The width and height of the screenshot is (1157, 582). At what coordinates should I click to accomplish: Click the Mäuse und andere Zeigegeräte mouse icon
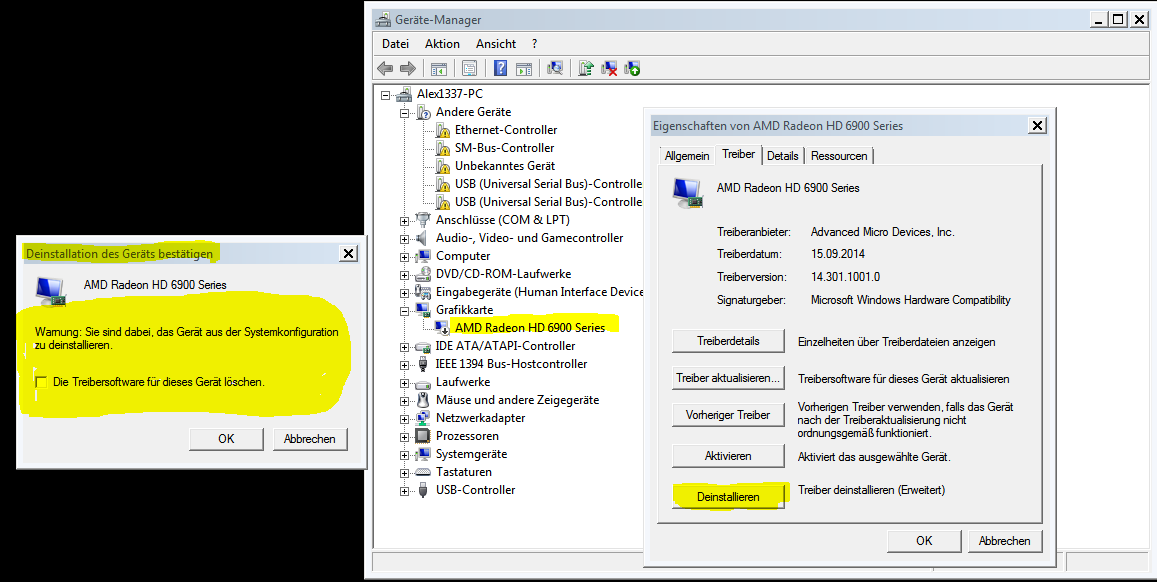[423, 400]
